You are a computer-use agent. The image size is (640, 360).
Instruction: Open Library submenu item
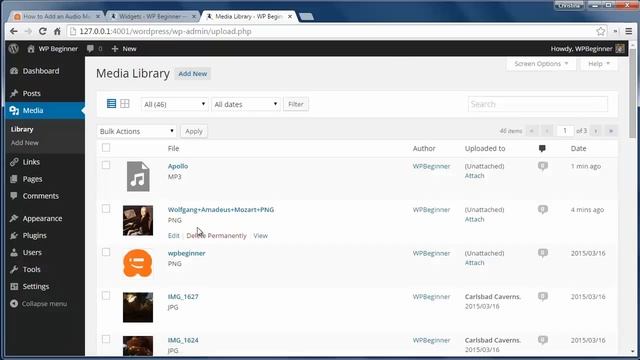click(x=22, y=129)
